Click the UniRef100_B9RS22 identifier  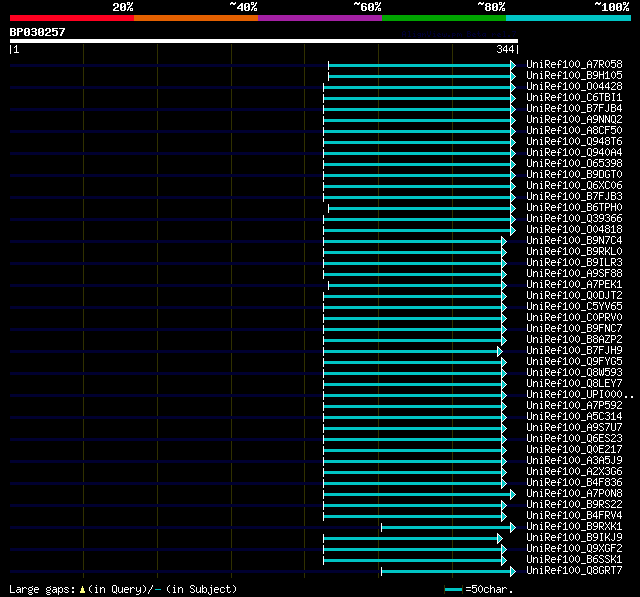tap(574, 505)
